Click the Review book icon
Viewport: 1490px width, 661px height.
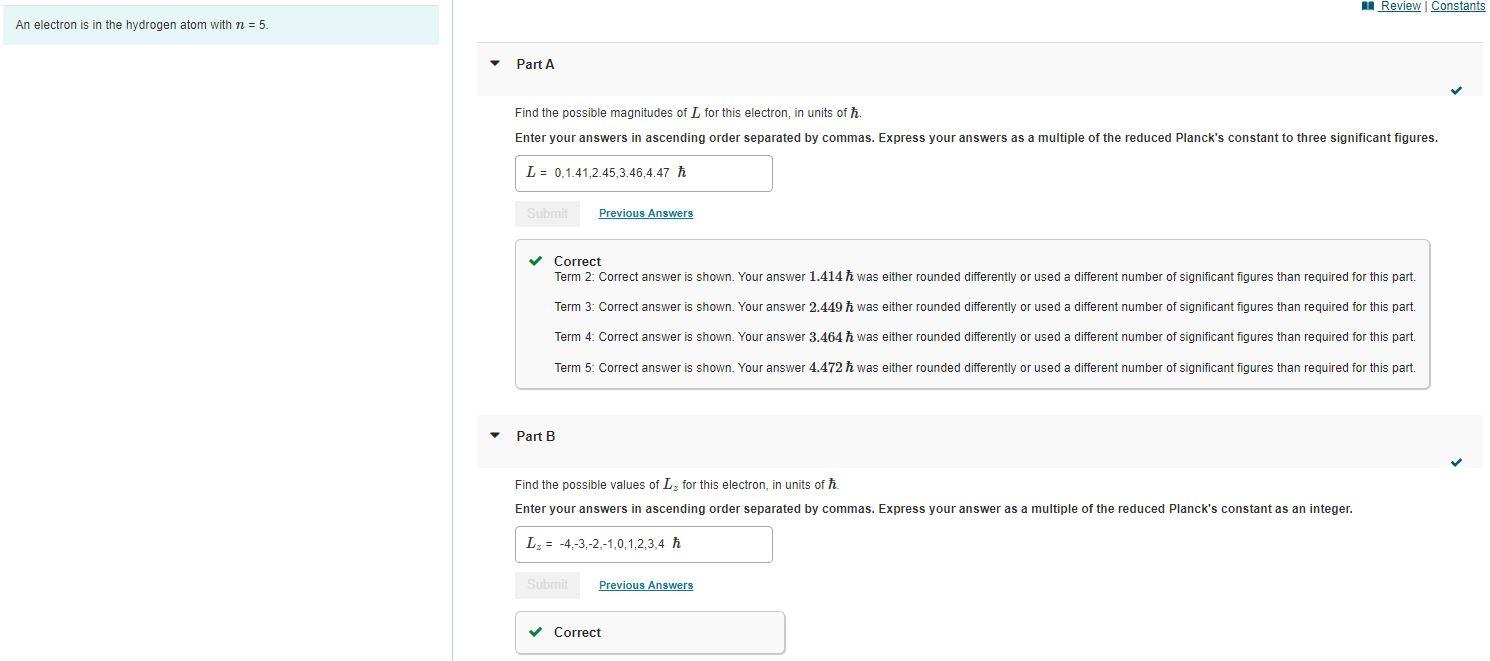[1368, 6]
